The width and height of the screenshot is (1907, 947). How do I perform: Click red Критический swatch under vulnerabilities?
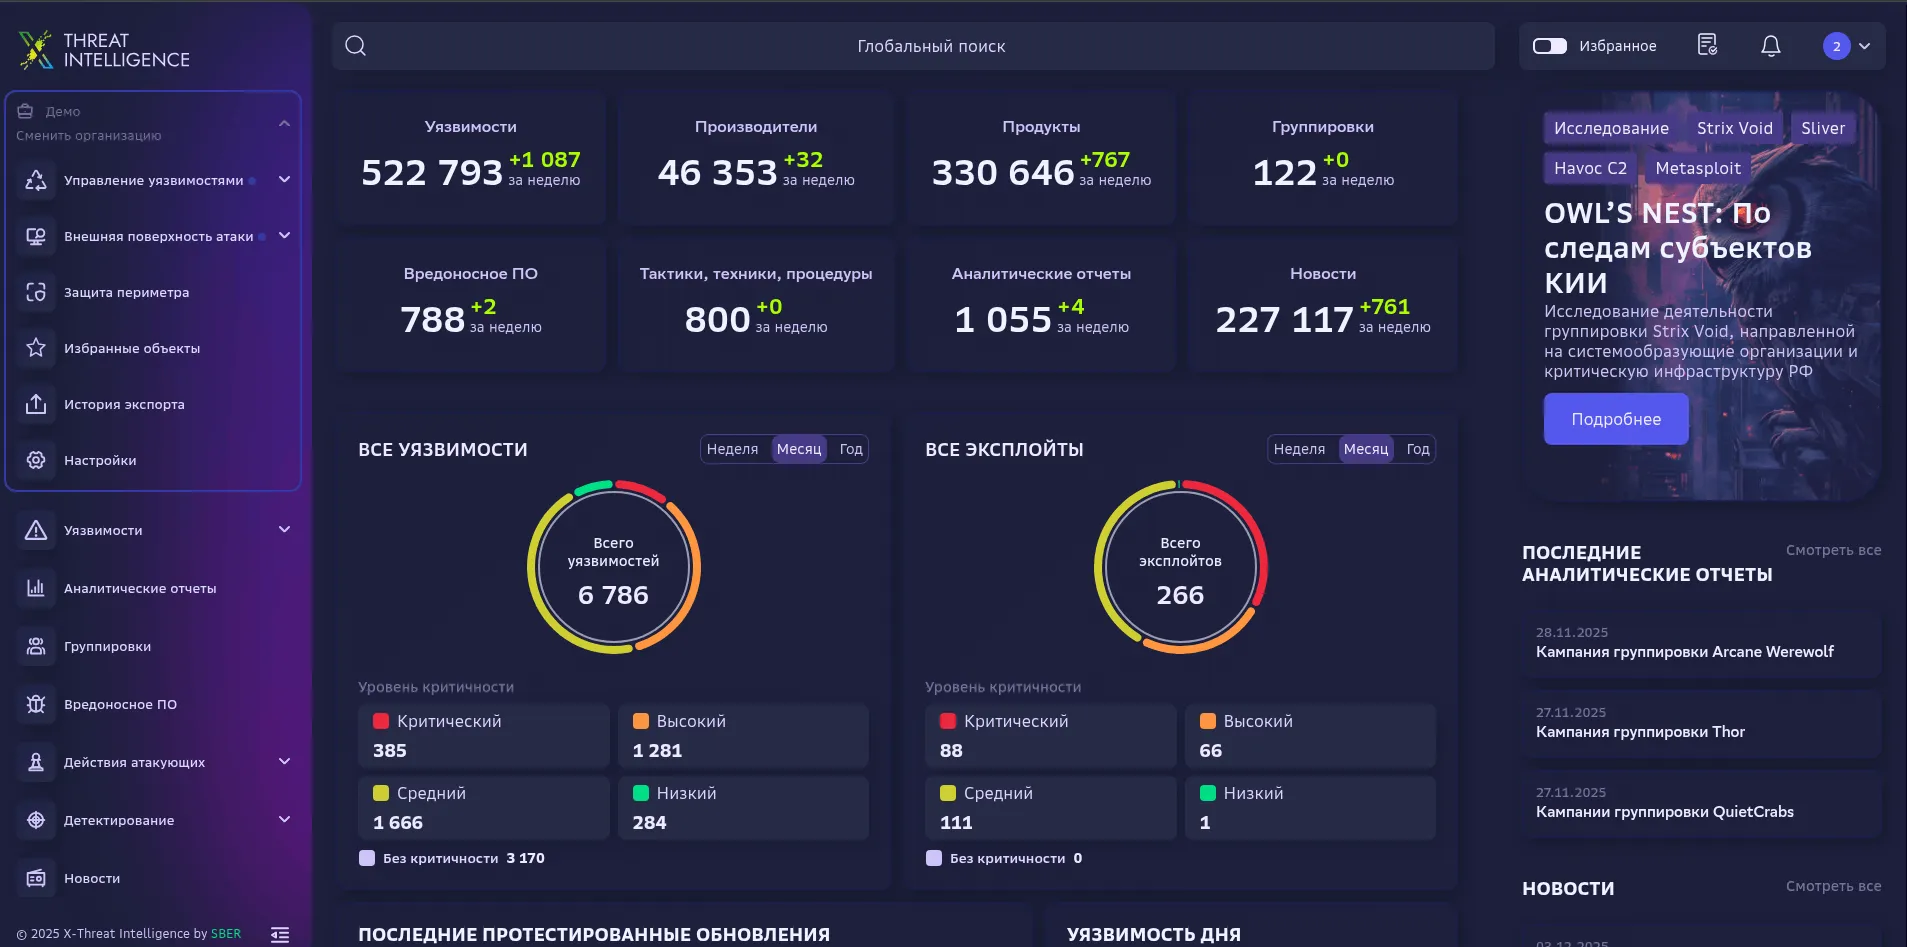(x=381, y=721)
